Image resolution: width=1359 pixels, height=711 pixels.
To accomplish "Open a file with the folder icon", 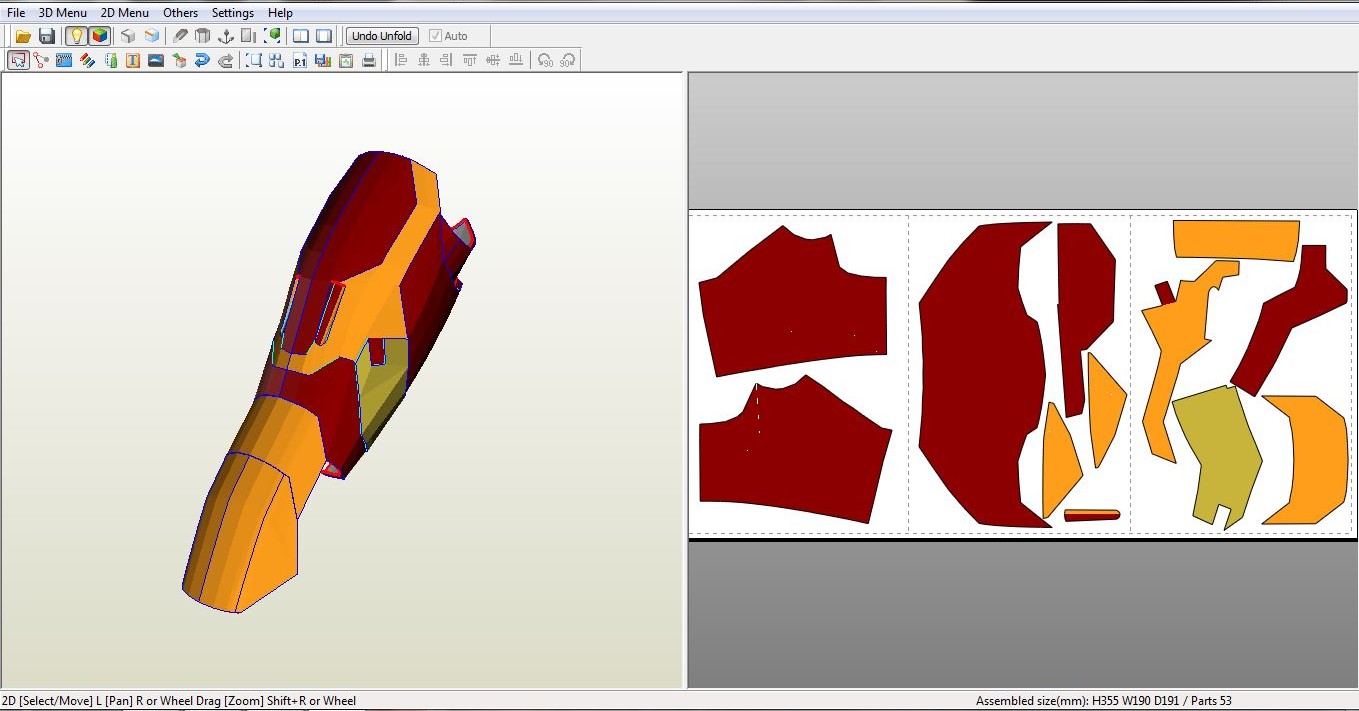I will pyautogui.click(x=23, y=36).
